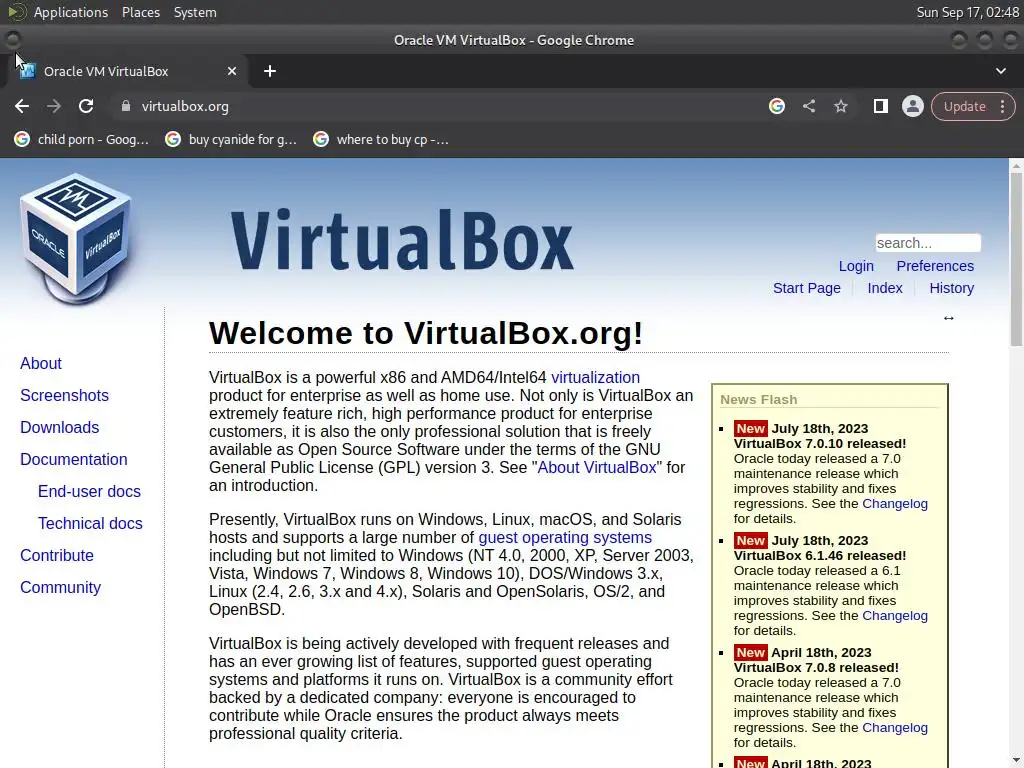
Task: Click the page vertical scrollbar thumb
Action: [1016, 260]
